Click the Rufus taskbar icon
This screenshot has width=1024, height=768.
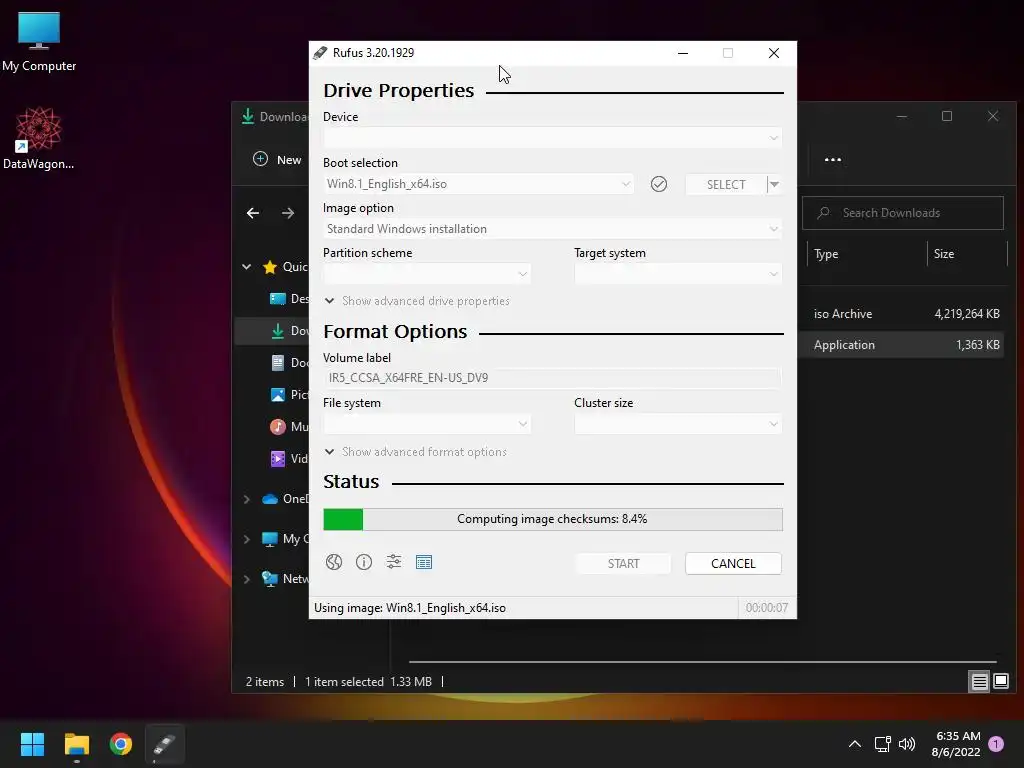click(165, 744)
